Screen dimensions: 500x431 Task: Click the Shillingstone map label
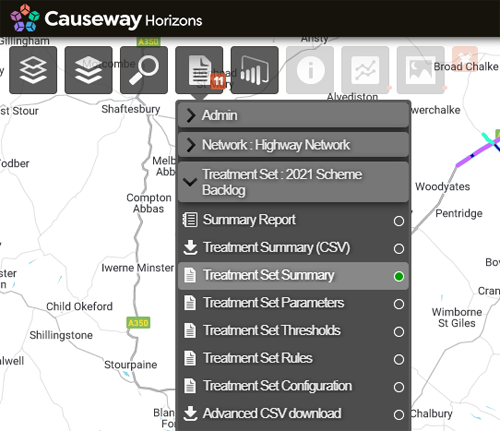[x=61, y=335]
